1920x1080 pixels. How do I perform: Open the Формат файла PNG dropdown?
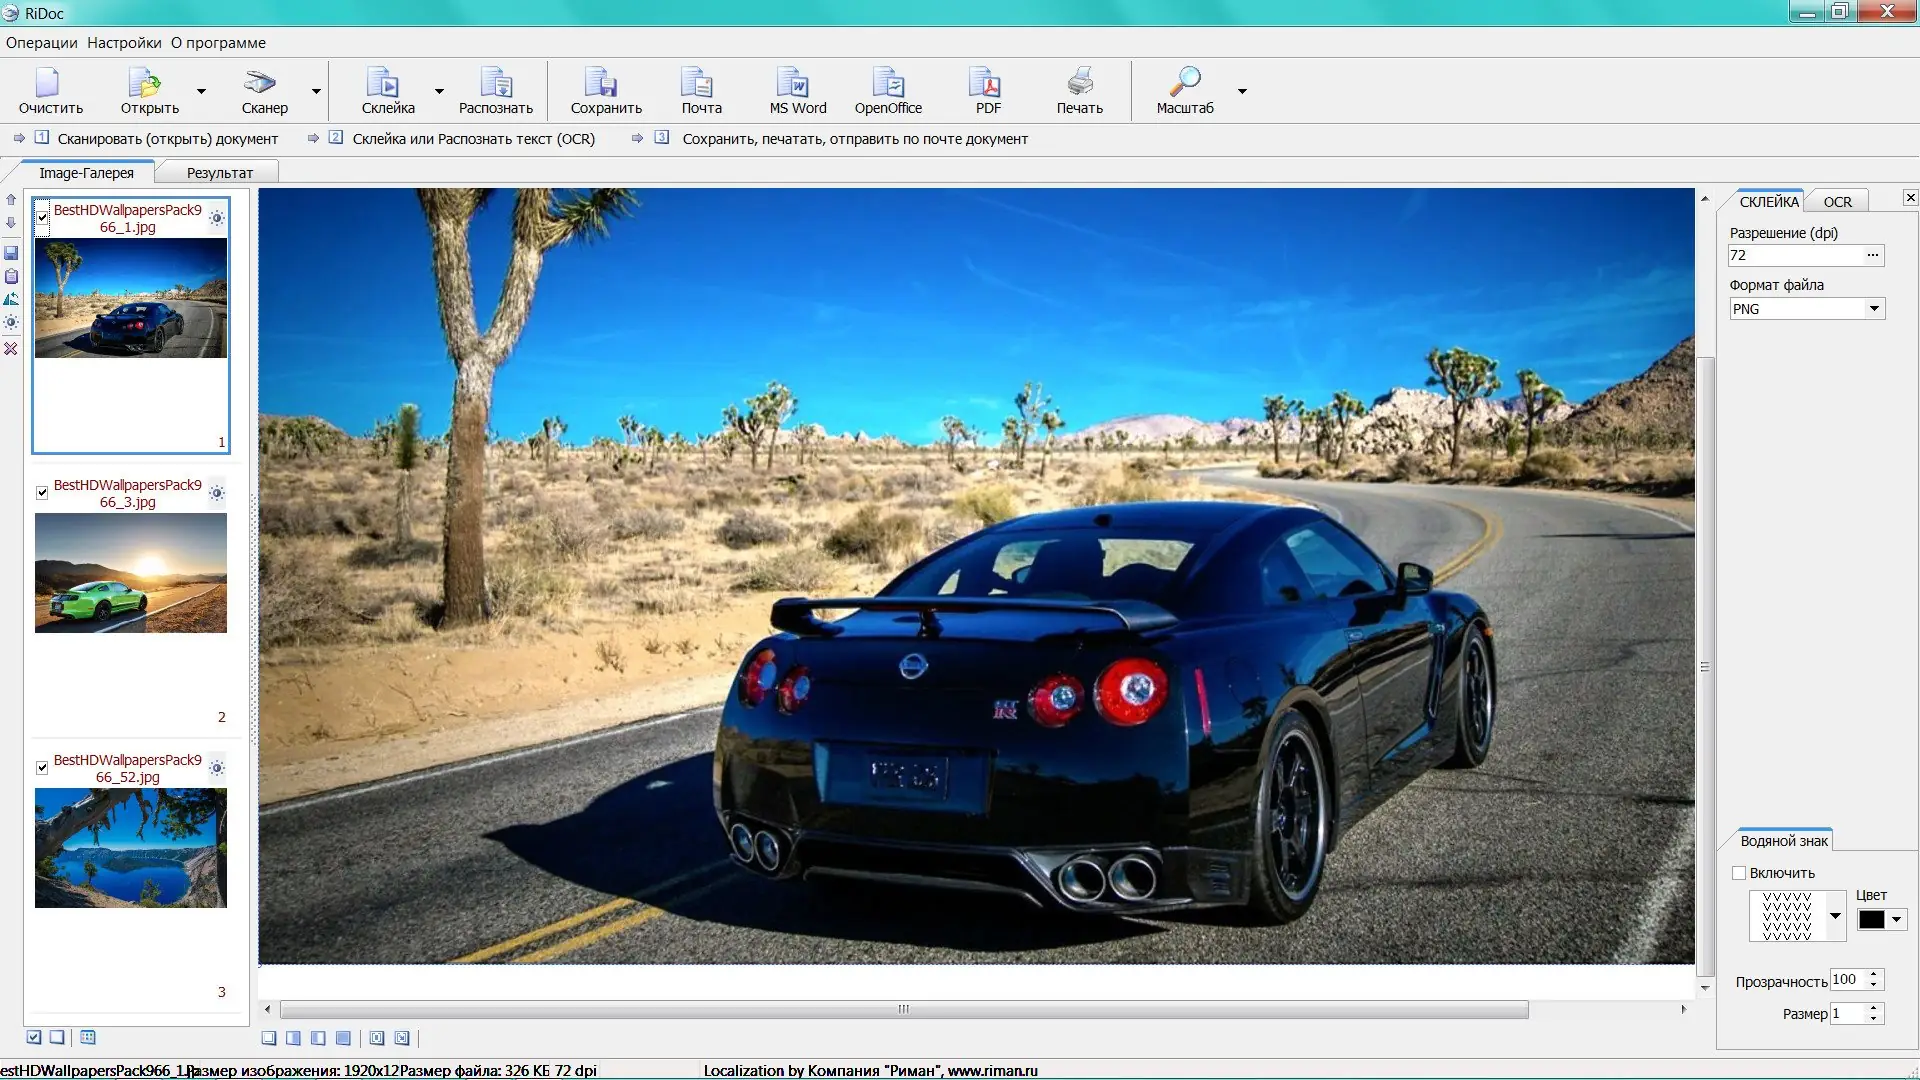[x=1874, y=309]
